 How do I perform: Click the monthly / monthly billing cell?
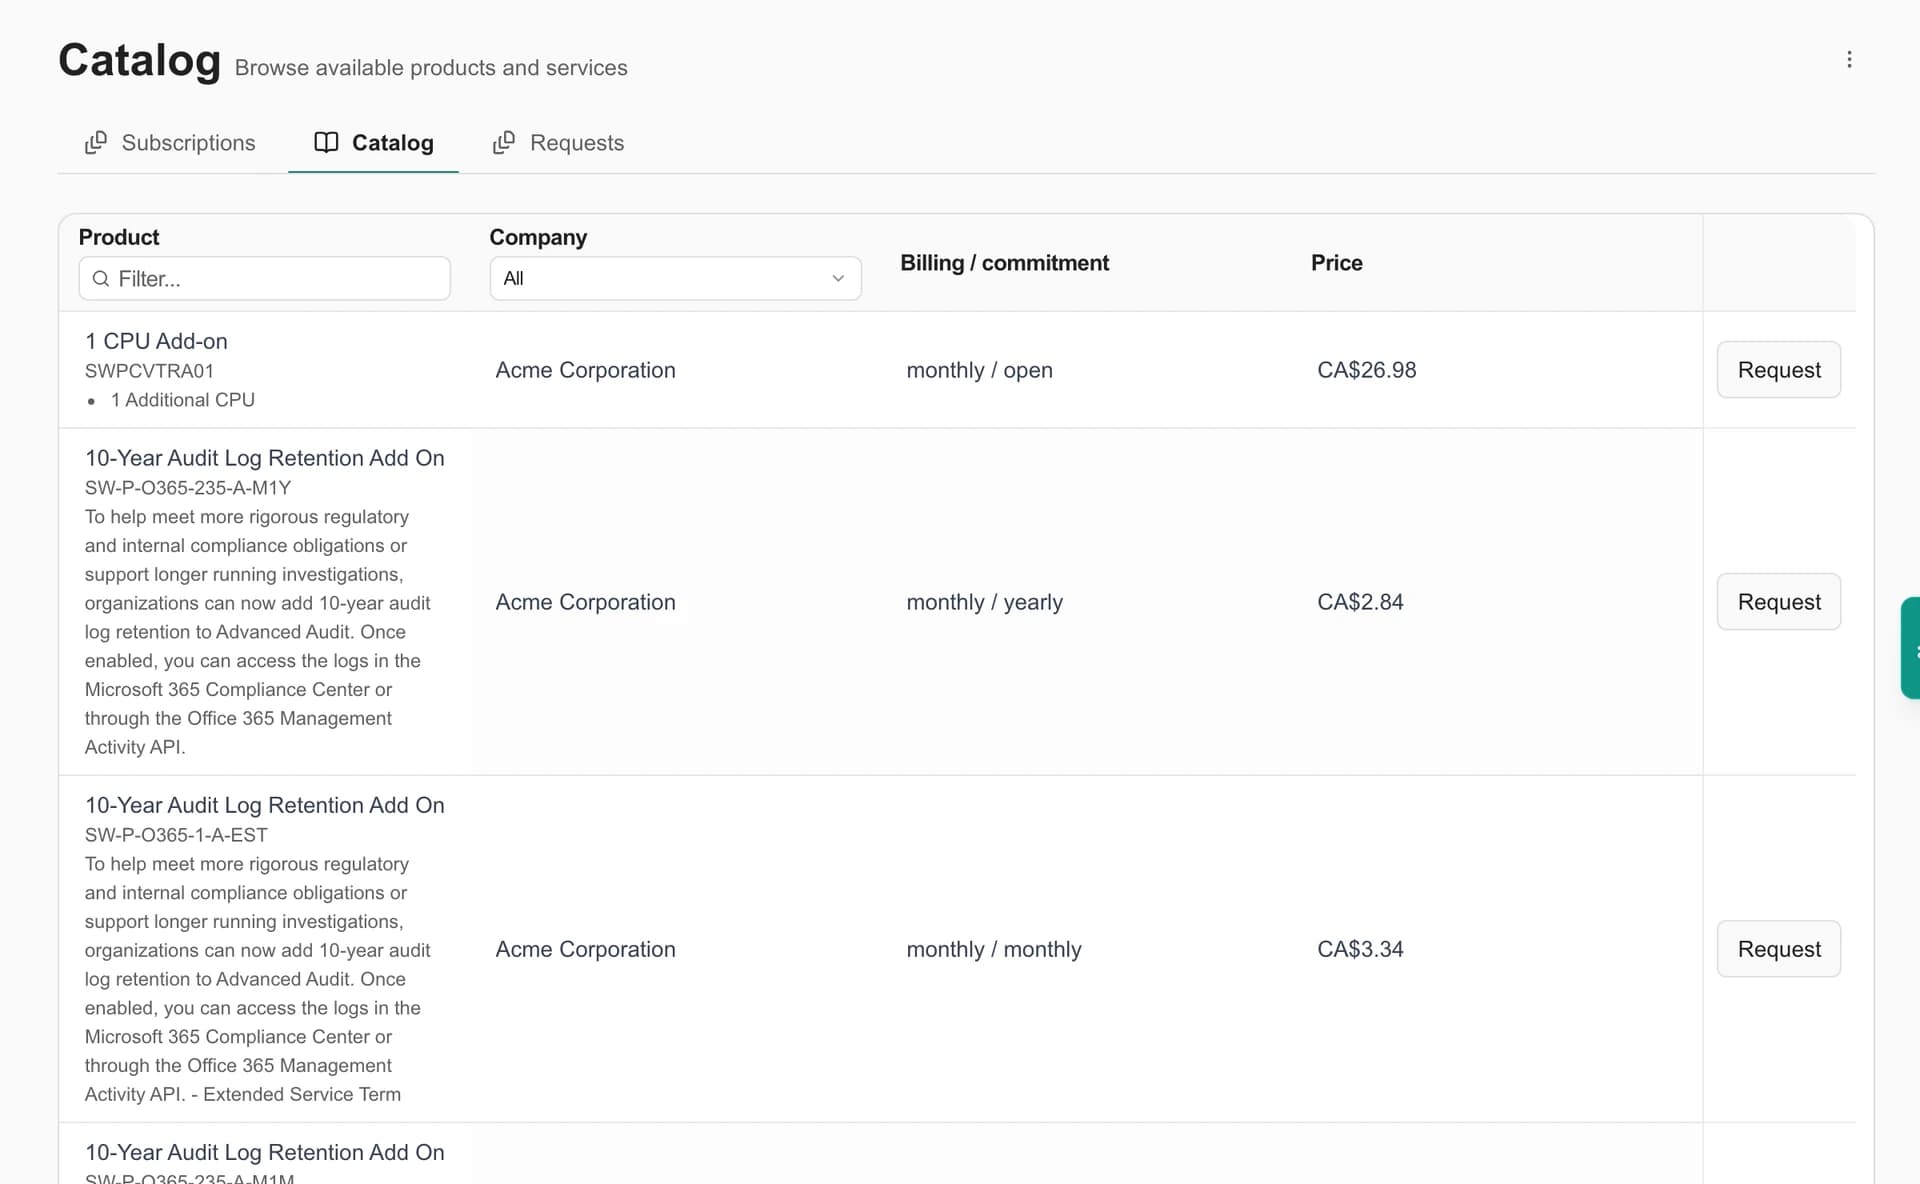993,949
